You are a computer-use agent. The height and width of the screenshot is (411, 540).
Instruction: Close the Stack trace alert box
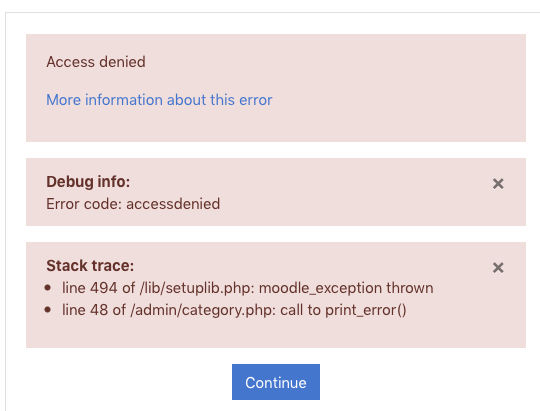pos(498,268)
